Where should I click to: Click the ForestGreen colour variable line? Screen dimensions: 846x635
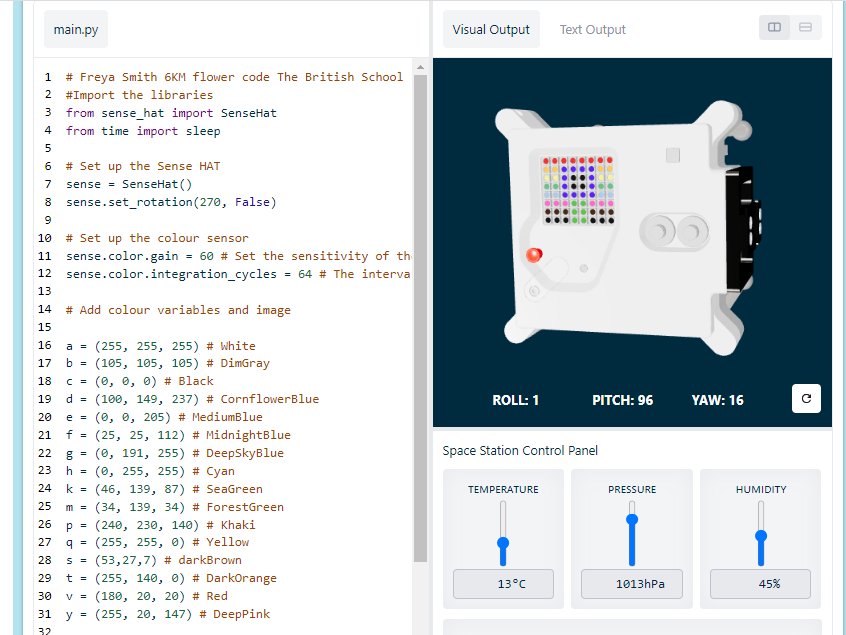175,507
